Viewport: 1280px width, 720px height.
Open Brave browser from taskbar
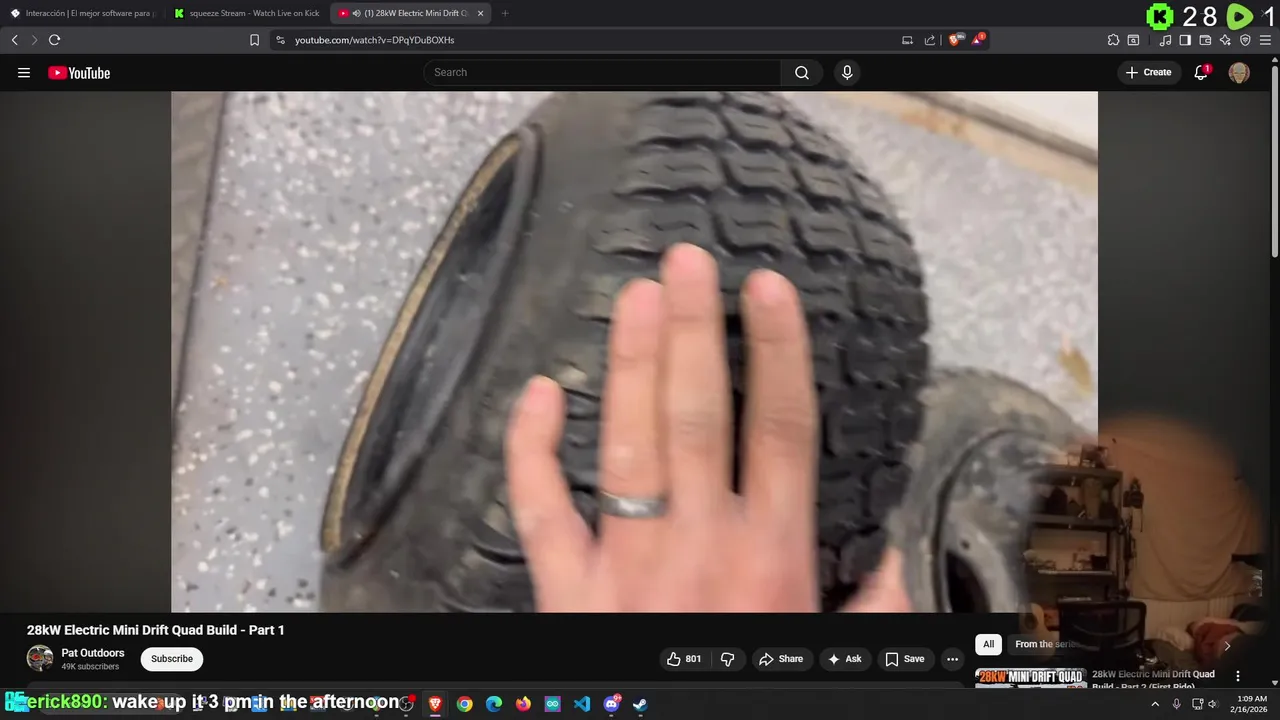[x=435, y=704]
